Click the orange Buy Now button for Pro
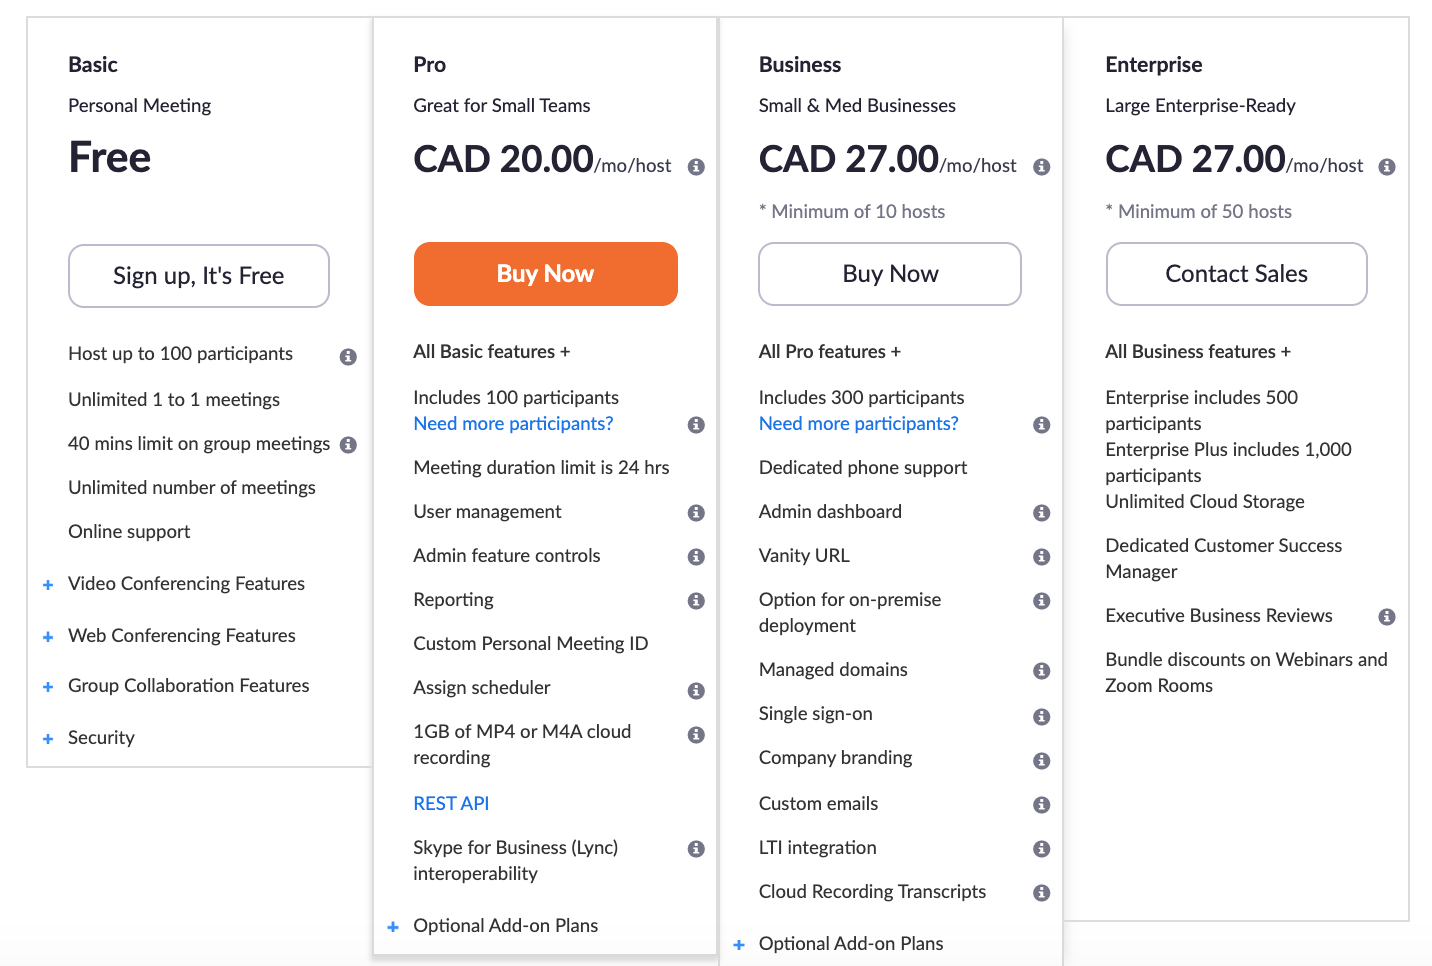 pos(545,274)
